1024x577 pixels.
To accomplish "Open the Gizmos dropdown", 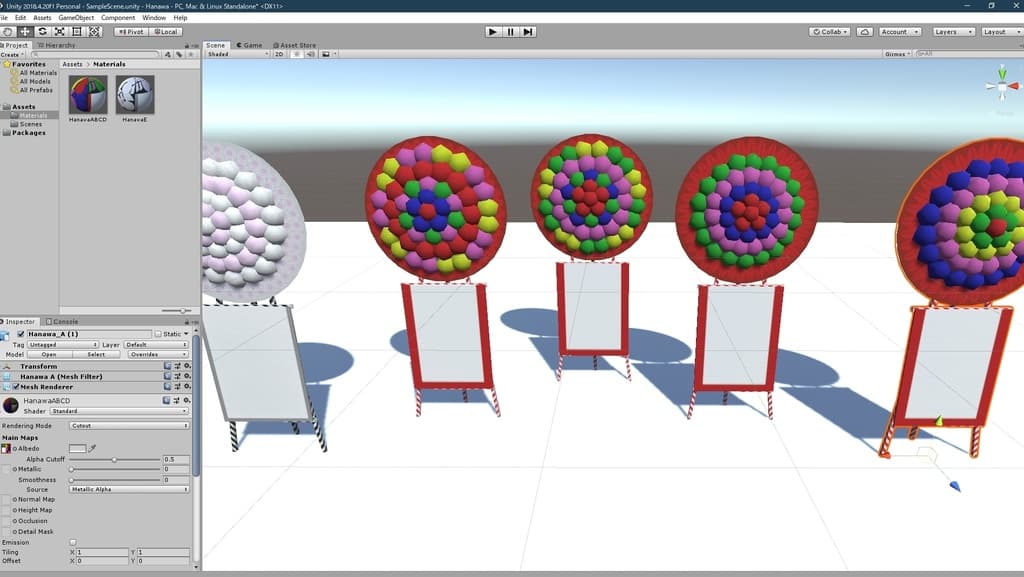I will click(897, 54).
